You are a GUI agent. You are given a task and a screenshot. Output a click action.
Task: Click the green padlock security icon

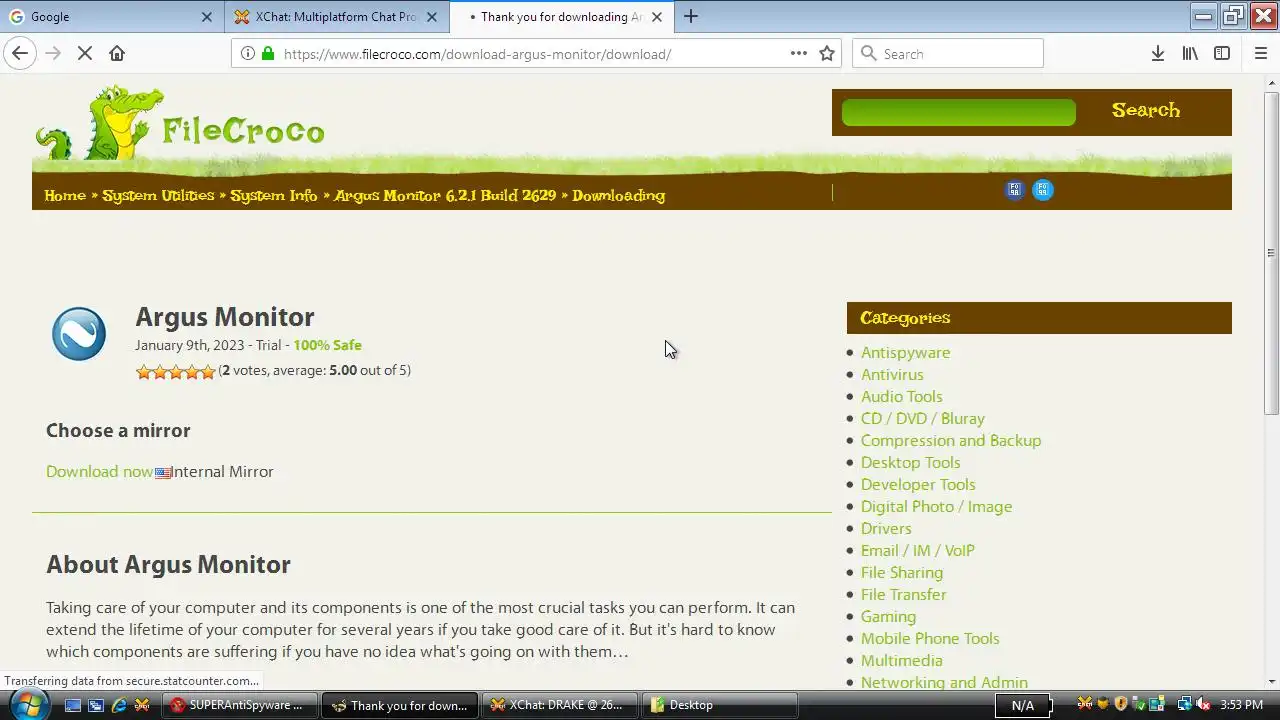point(267,53)
